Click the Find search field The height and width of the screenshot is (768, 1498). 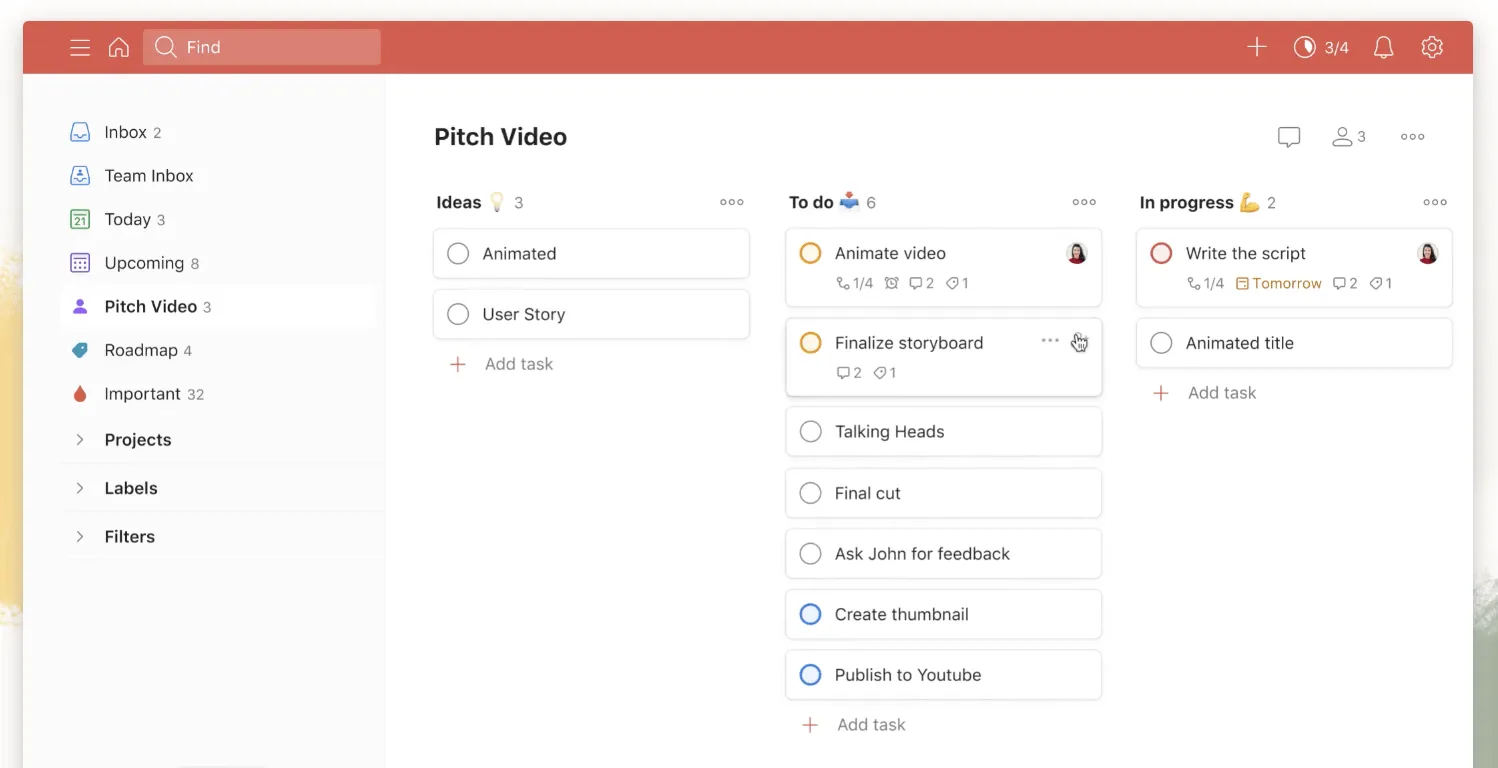click(x=262, y=47)
